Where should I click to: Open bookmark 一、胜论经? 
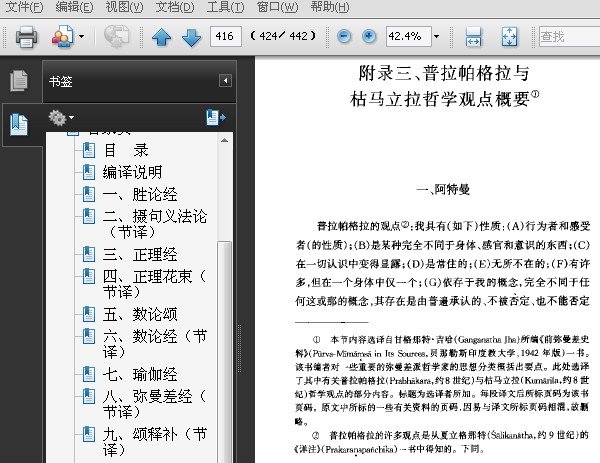pyautogui.click(x=140, y=194)
